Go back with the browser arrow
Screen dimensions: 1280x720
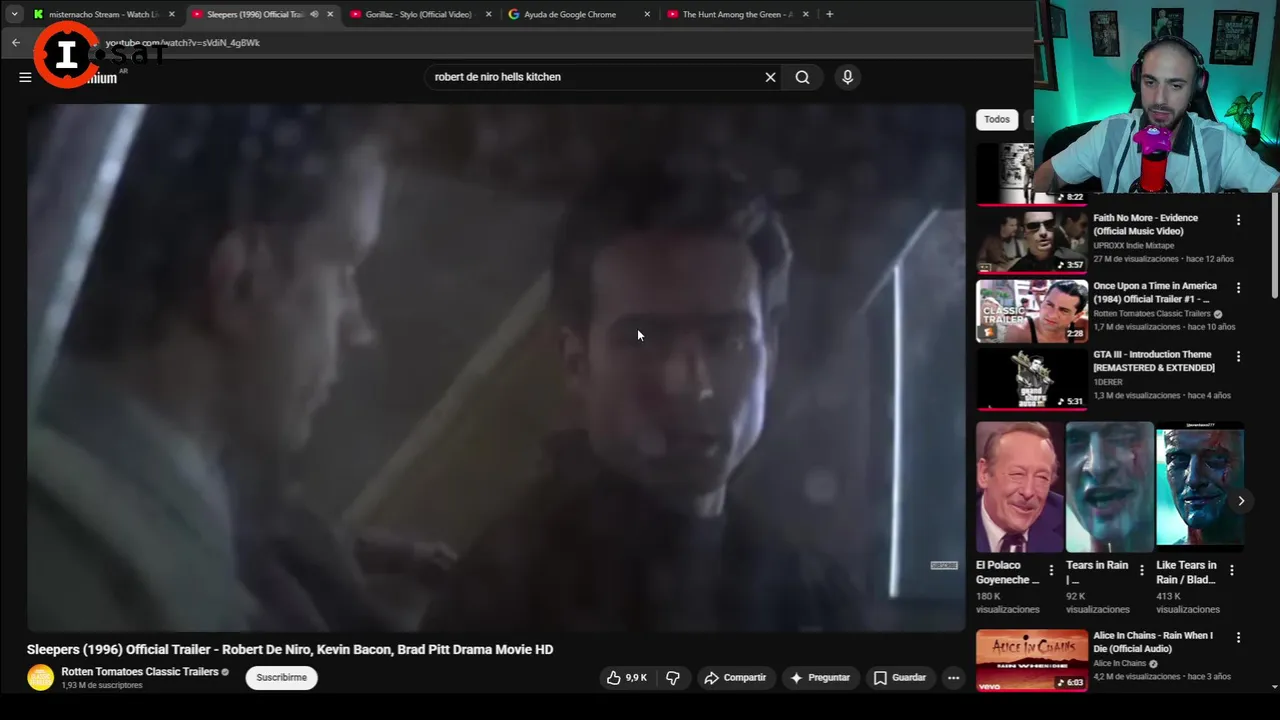pos(15,42)
